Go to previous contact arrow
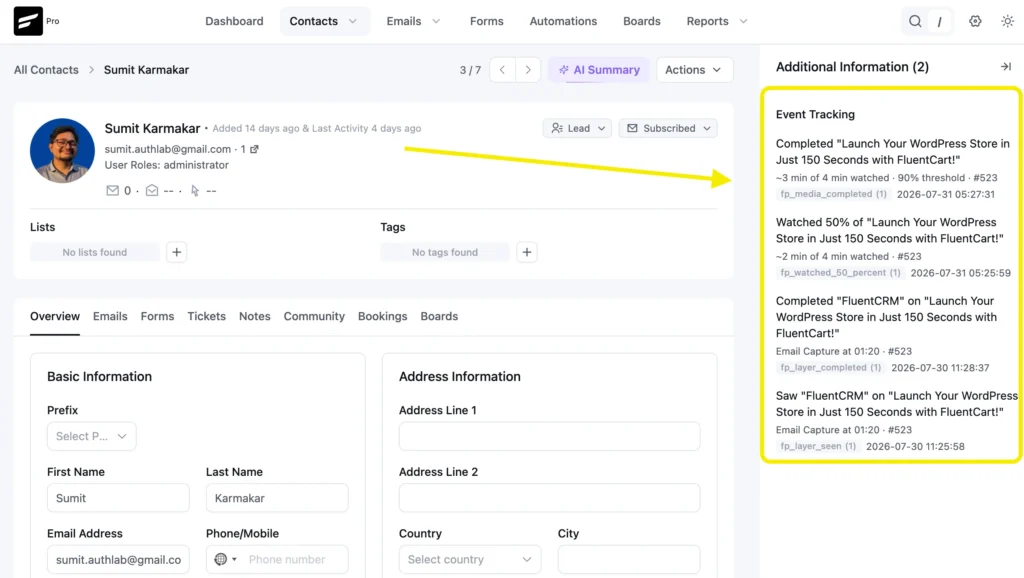Viewport: 1024px width, 578px height. pyautogui.click(x=502, y=70)
